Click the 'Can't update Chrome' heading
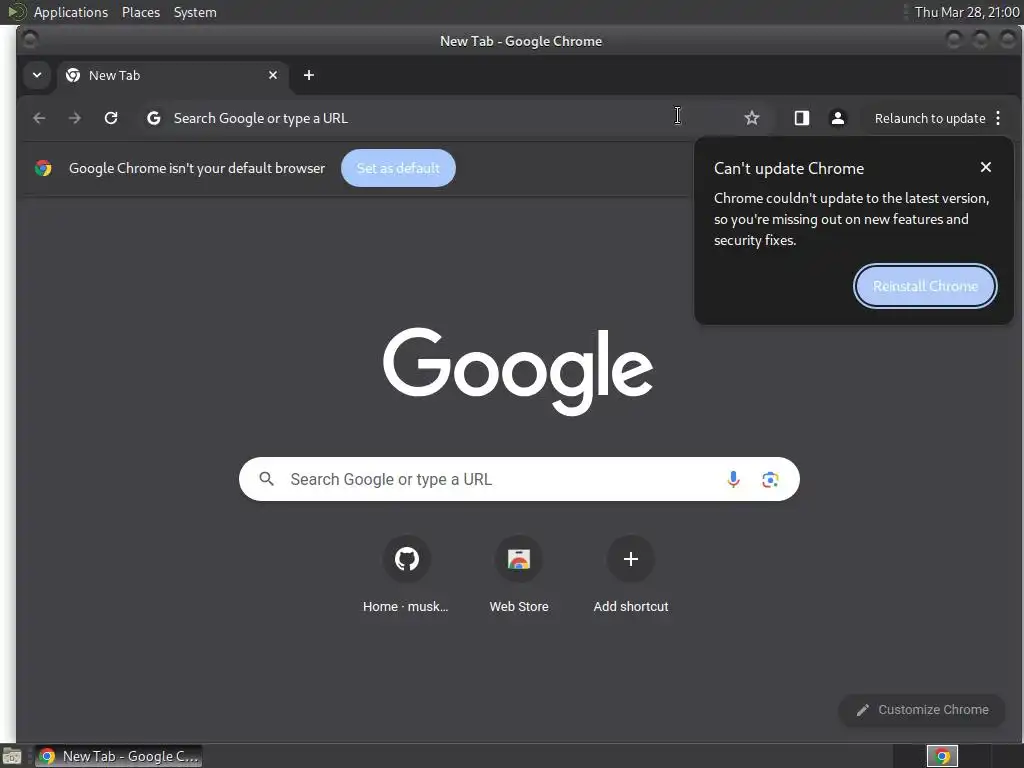The image size is (1024, 768). [789, 168]
